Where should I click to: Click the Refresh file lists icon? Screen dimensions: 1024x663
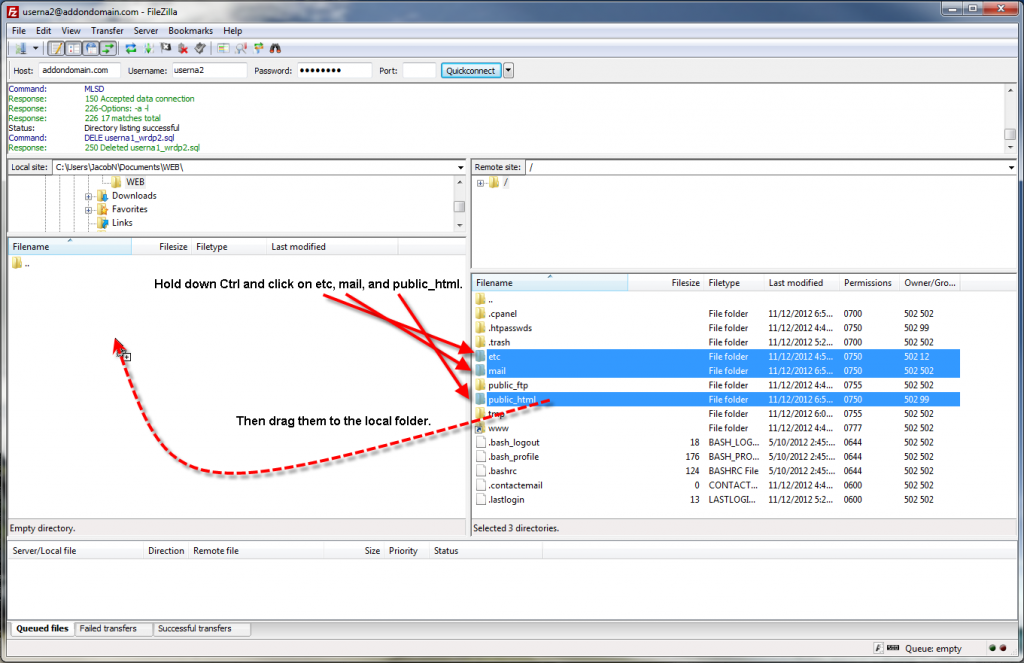pos(131,48)
